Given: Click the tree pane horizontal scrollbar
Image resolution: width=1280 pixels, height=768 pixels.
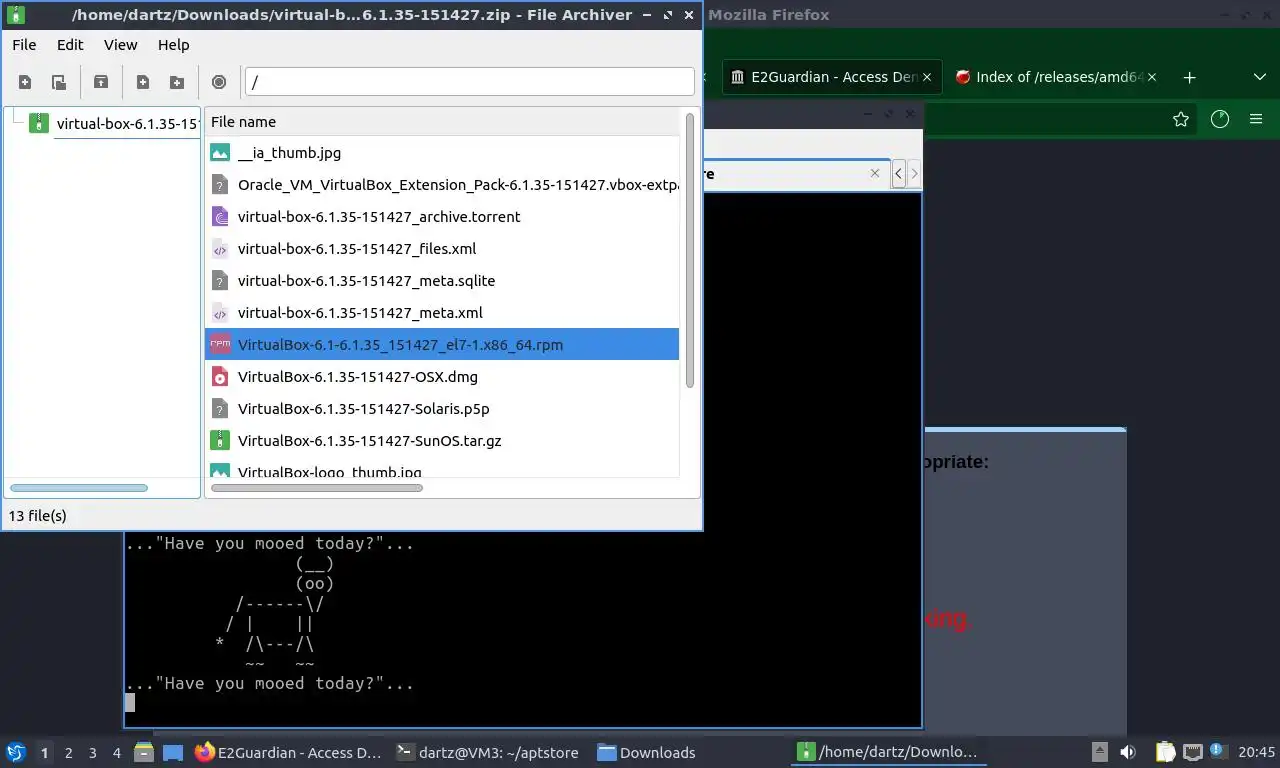Looking at the screenshot, I should [78, 488].
